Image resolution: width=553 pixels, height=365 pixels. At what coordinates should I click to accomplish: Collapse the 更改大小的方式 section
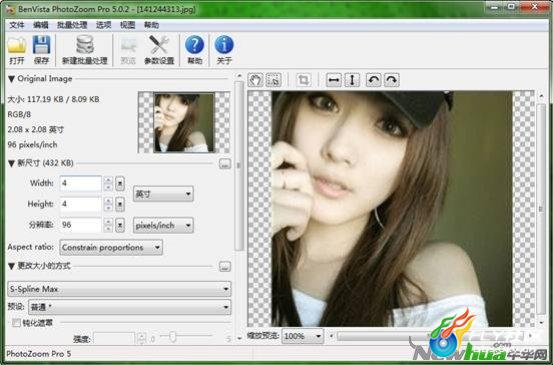click(11, 266)
